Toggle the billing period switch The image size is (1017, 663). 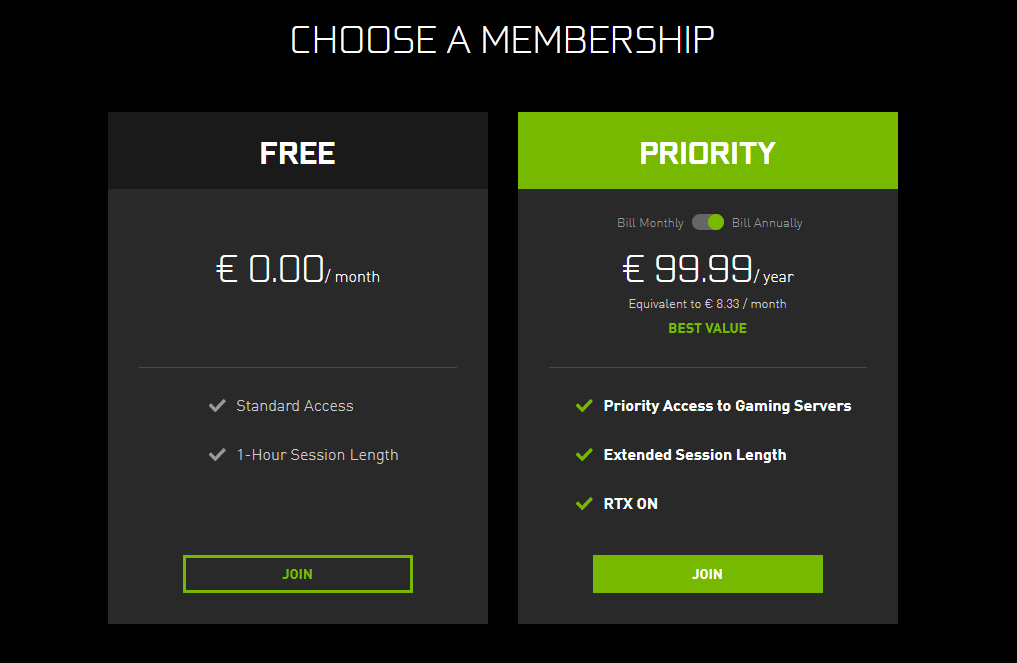click(707, 222)
